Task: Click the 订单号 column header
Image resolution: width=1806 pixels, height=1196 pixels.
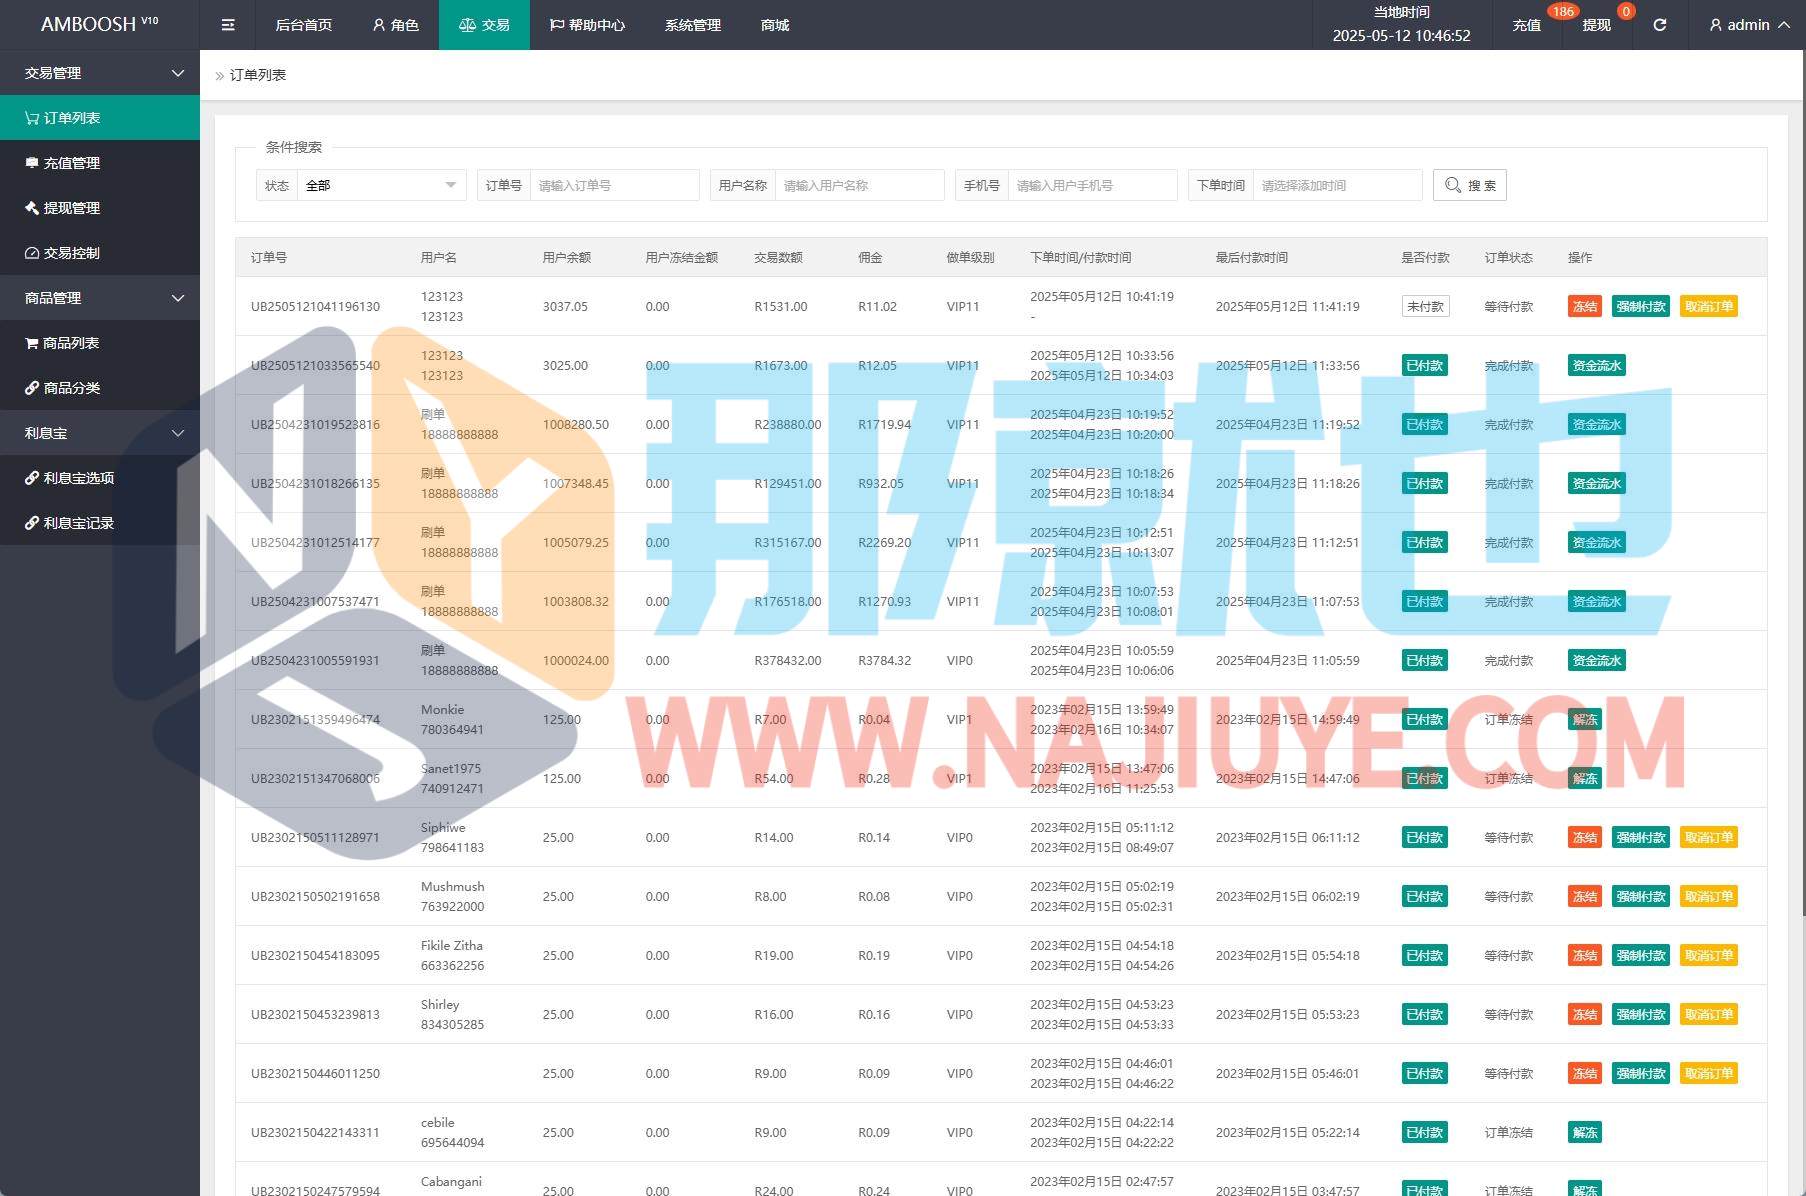Action: click(269, 258)
